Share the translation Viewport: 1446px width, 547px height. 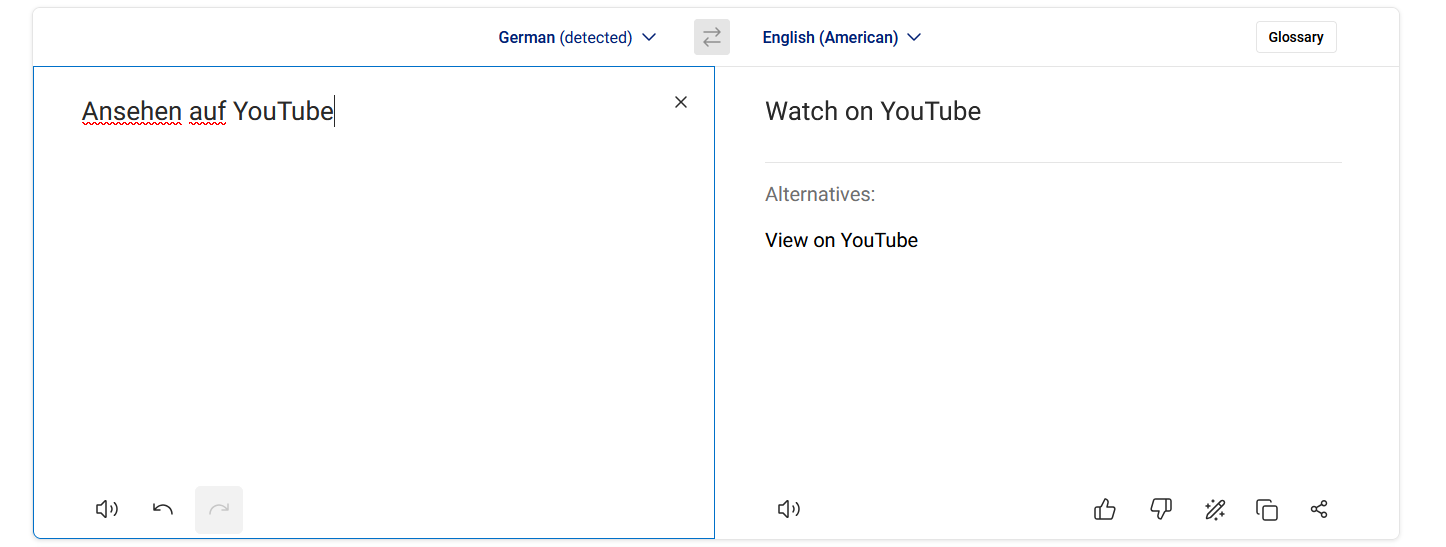1319,510
